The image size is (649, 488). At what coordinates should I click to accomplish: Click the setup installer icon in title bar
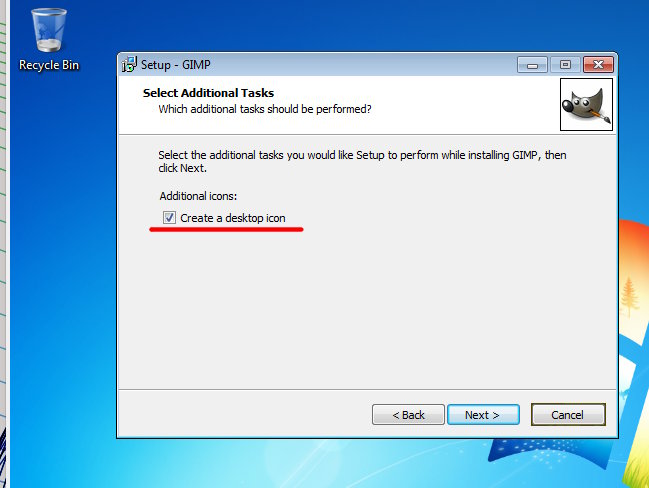[x=129, y=65]
